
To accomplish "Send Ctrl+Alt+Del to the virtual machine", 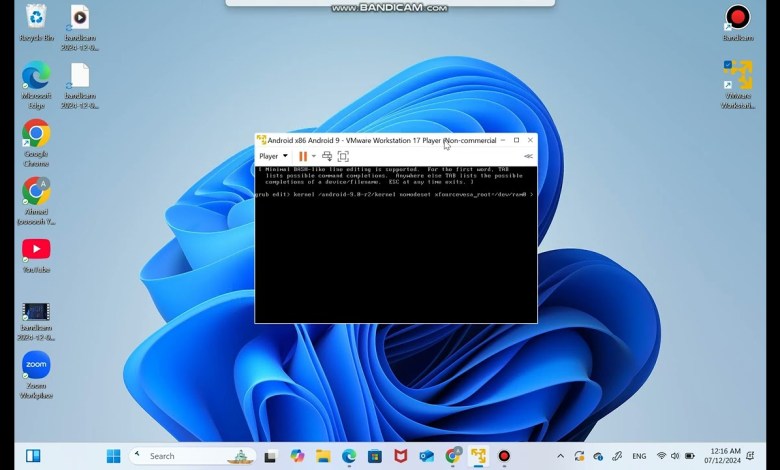I will point(327,156).
